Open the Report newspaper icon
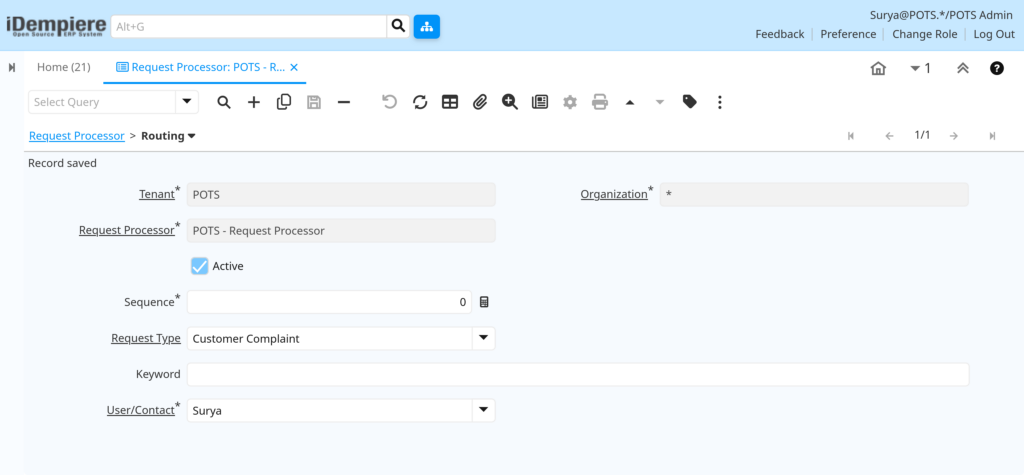 pos(540,102)
